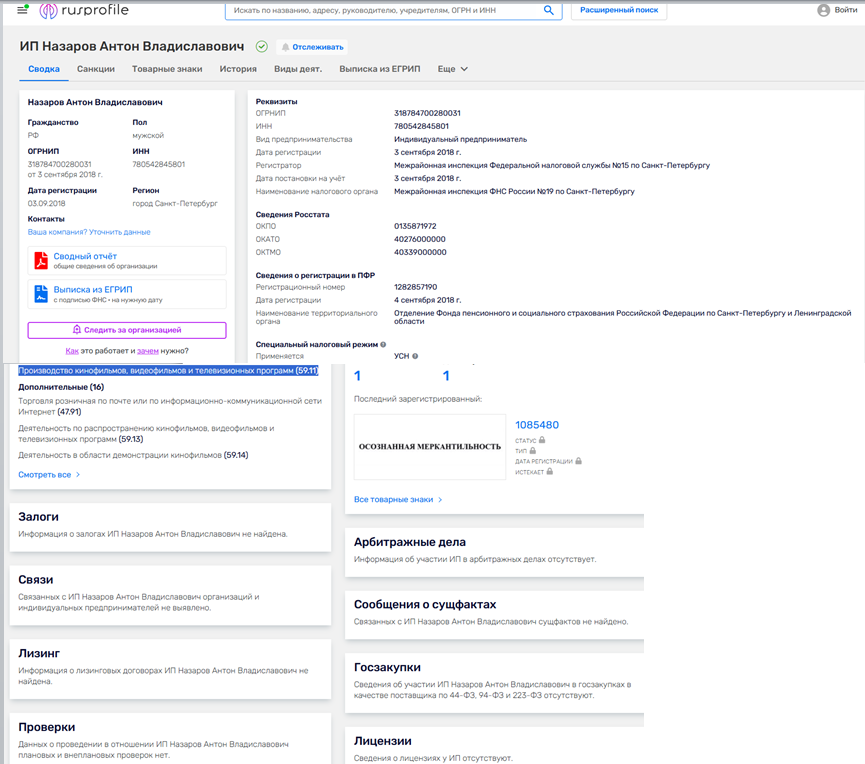Open Все товарные знаки list
This screenshot has width=865, height=764.
pyautogui.click(x=398, y=499)
